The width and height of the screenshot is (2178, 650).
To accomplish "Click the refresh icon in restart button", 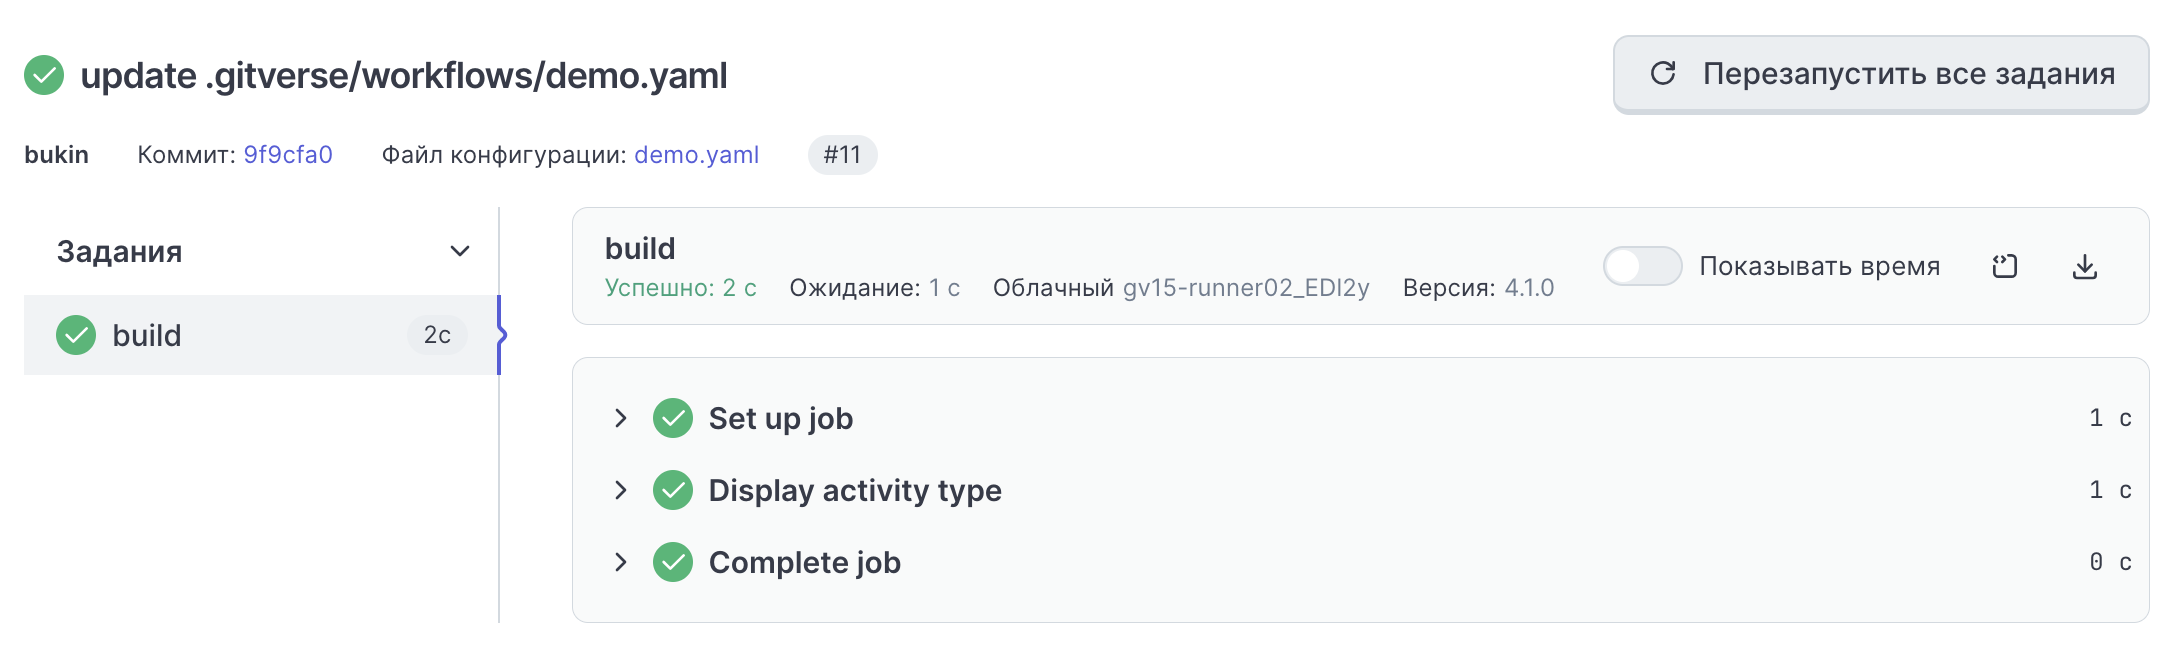I will [1663, 73].
